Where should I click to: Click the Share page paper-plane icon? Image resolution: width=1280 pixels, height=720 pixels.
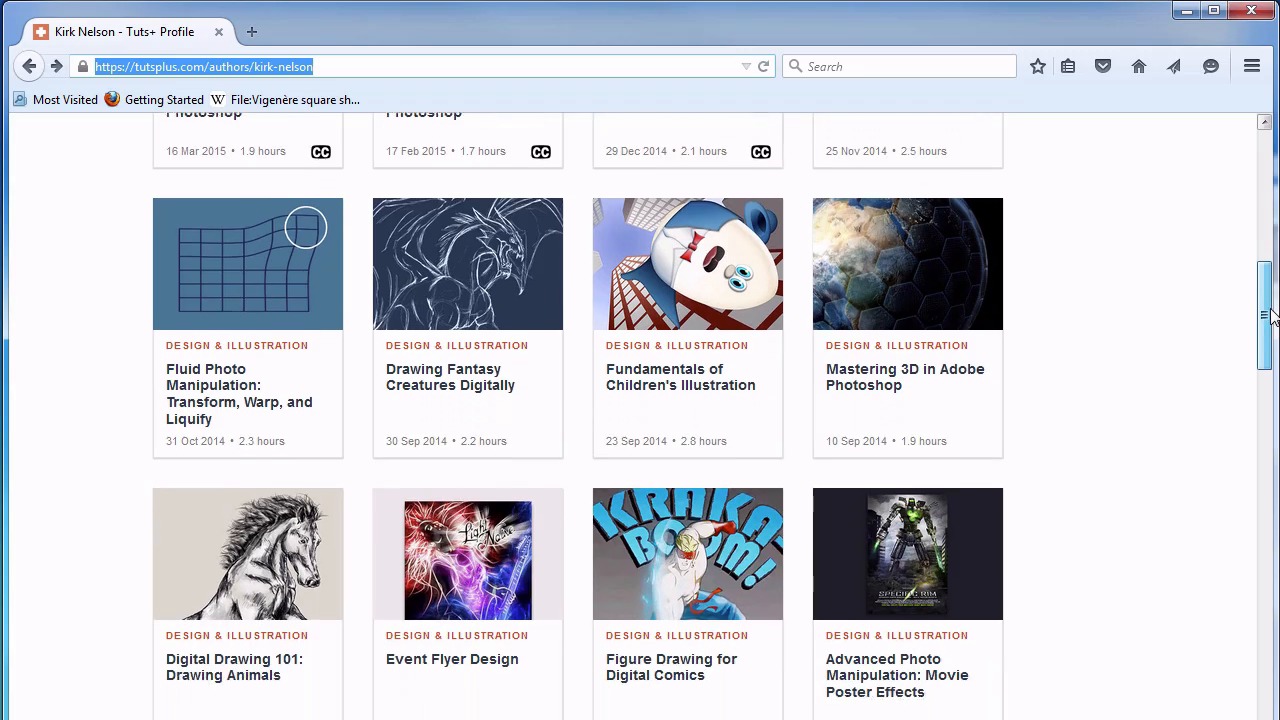click(x=1174, y=66)
